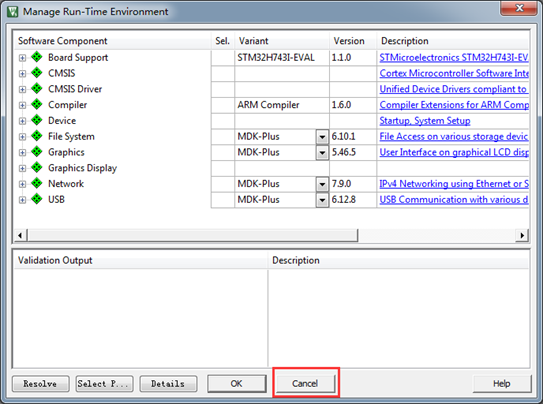
Task: Select the File System green diamond icon
Action: click(x=37, y=136)
